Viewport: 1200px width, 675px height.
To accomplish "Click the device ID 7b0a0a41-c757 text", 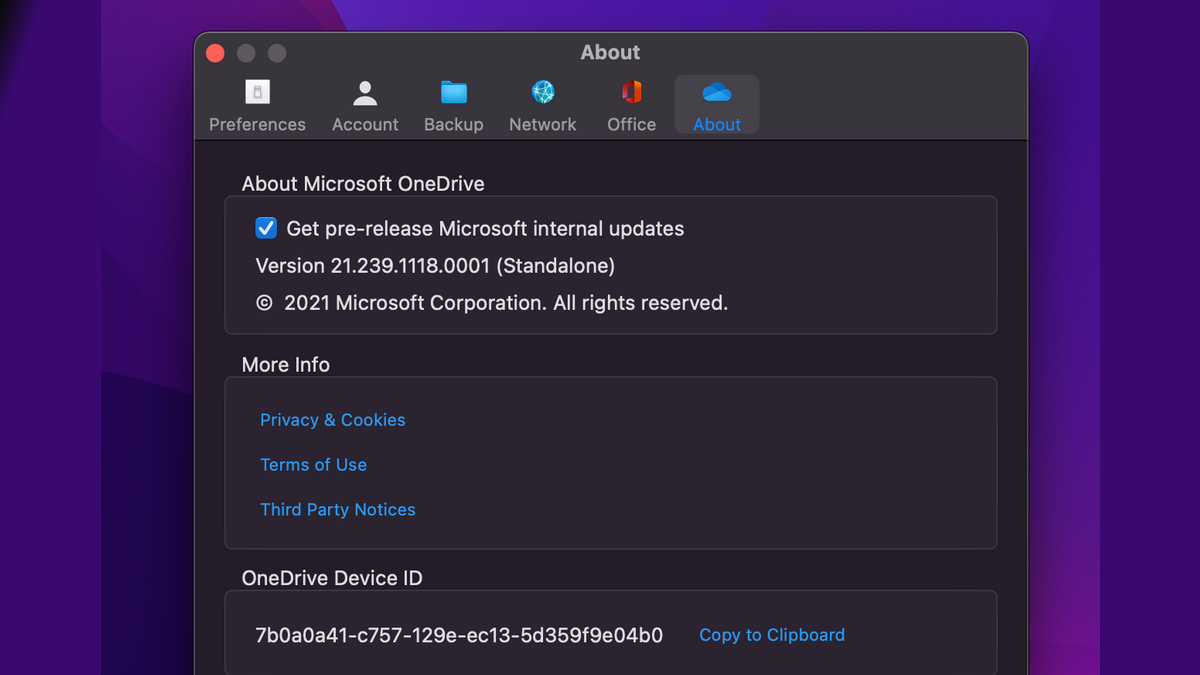I will click(459, 635).
